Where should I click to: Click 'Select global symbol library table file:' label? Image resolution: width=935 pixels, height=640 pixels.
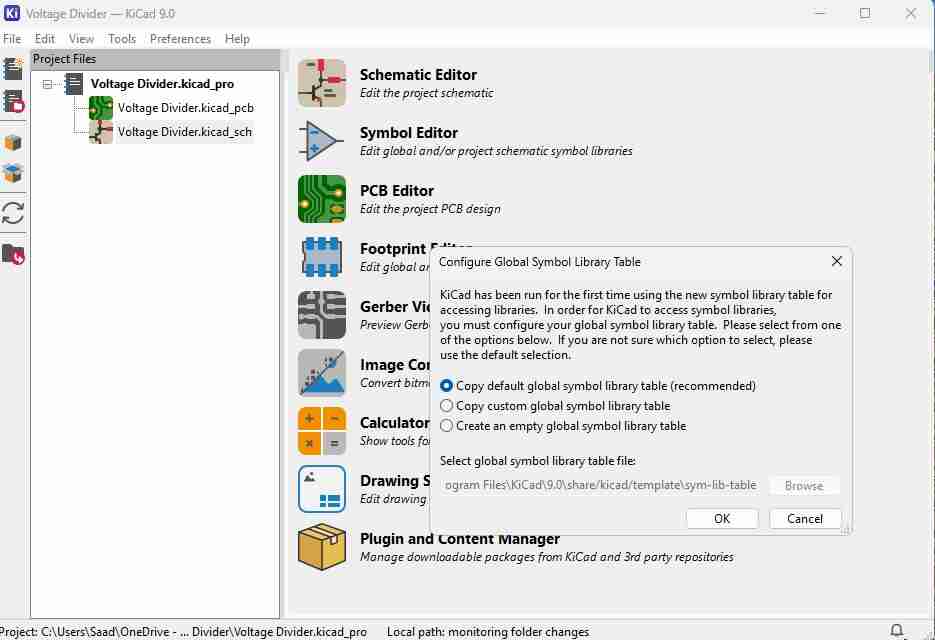(538, 460)
